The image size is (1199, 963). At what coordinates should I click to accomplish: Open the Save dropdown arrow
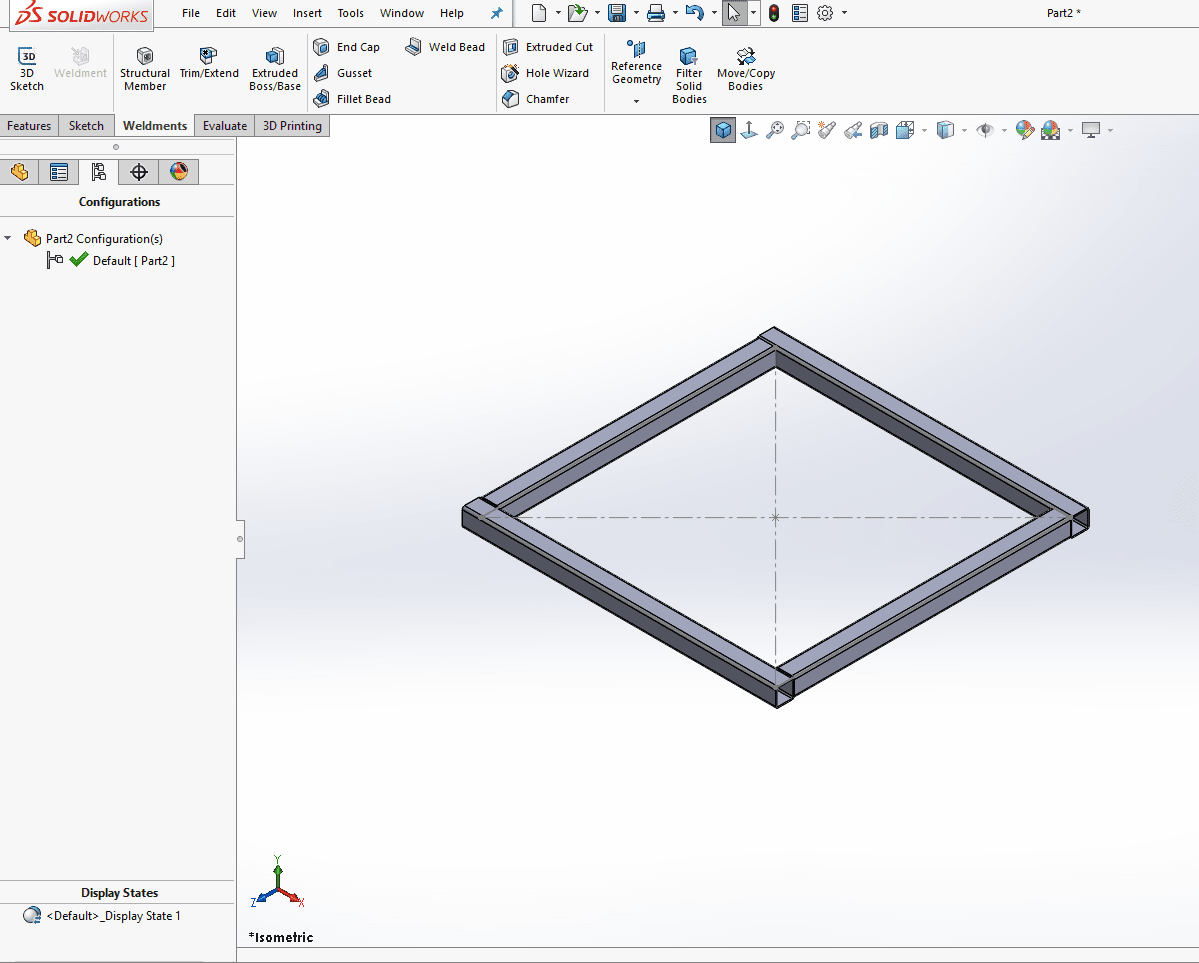tap(636, 13)
